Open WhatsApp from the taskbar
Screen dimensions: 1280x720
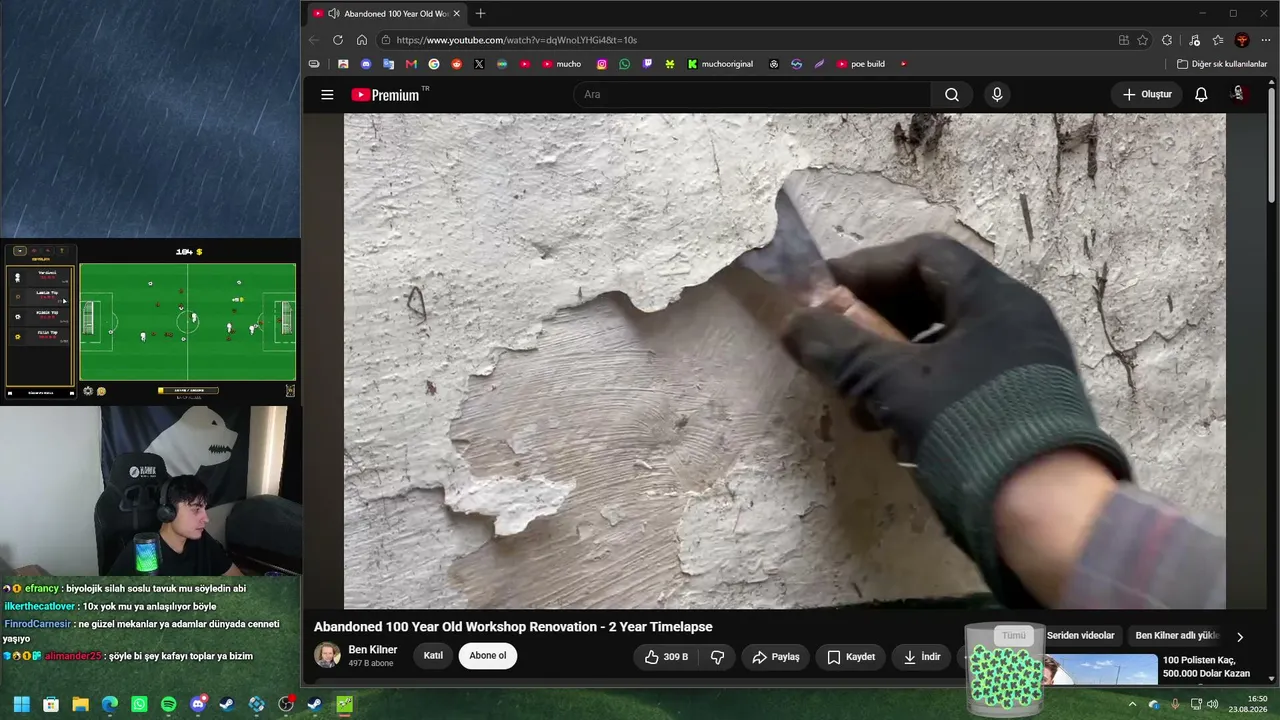[139, 704]
